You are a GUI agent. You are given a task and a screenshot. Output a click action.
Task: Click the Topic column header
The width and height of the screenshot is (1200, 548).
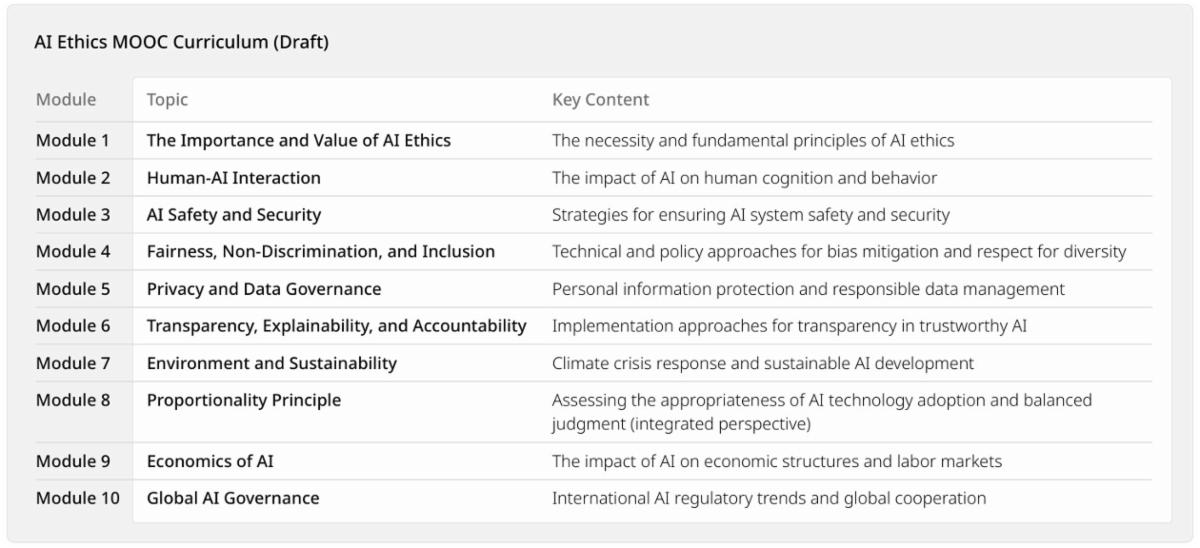point(167,100)
